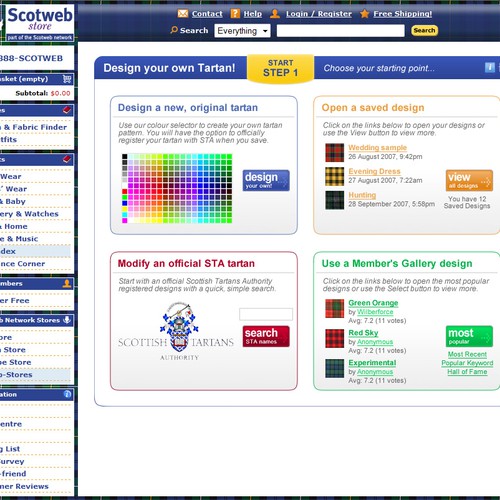Open the Everything search category dropdown
Image resolution: width=500 pixels, height=500 pixels.
[x=242, y=31]
